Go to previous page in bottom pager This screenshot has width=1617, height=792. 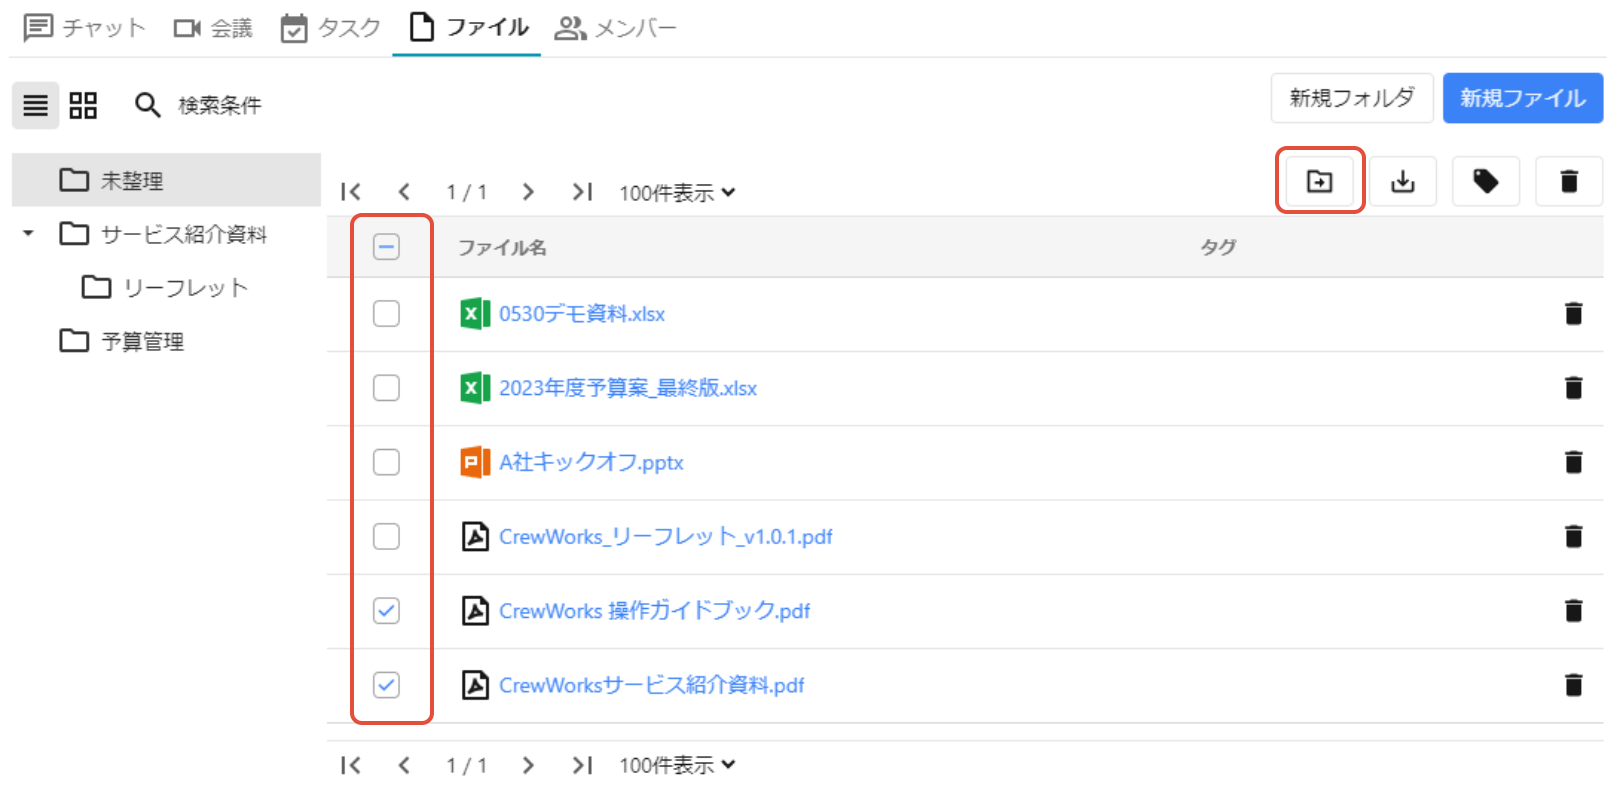click(404, 765)
